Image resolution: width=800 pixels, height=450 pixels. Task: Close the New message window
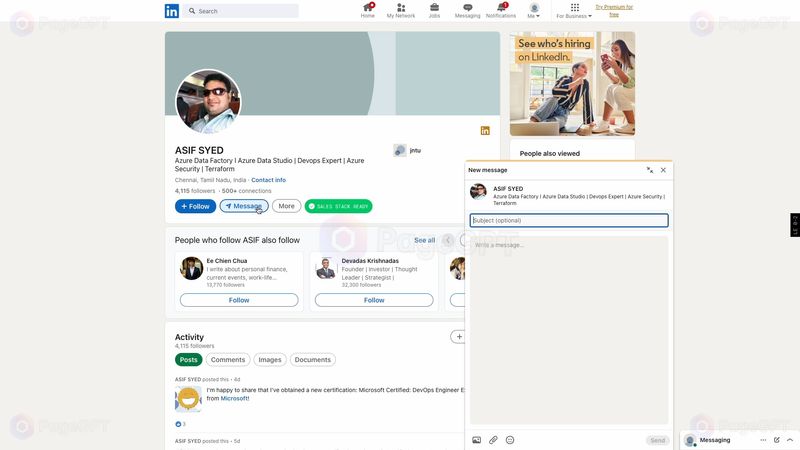click(663, 170)
